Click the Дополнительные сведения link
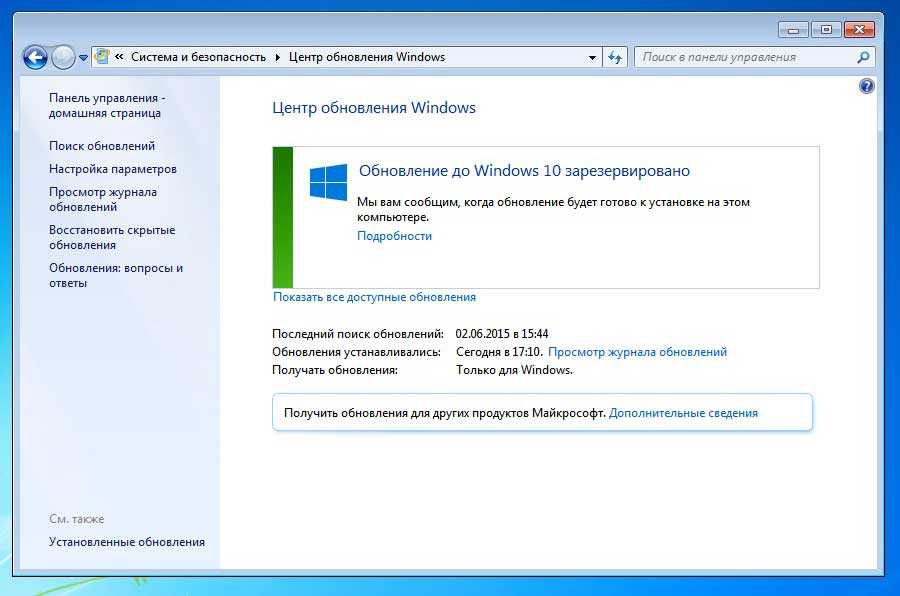Viewport: 900px width, 596px height. pos(683,412)
